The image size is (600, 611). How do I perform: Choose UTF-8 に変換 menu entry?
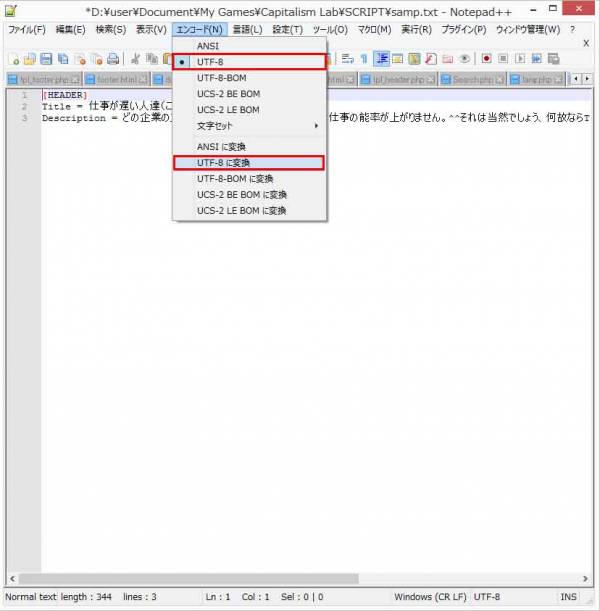249,163
